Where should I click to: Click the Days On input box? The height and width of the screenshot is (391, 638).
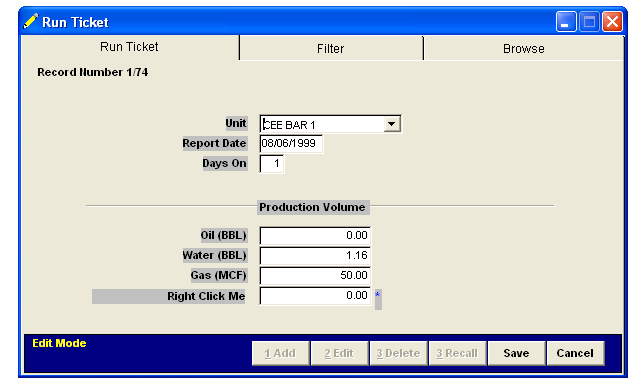(x=271, y=164)
